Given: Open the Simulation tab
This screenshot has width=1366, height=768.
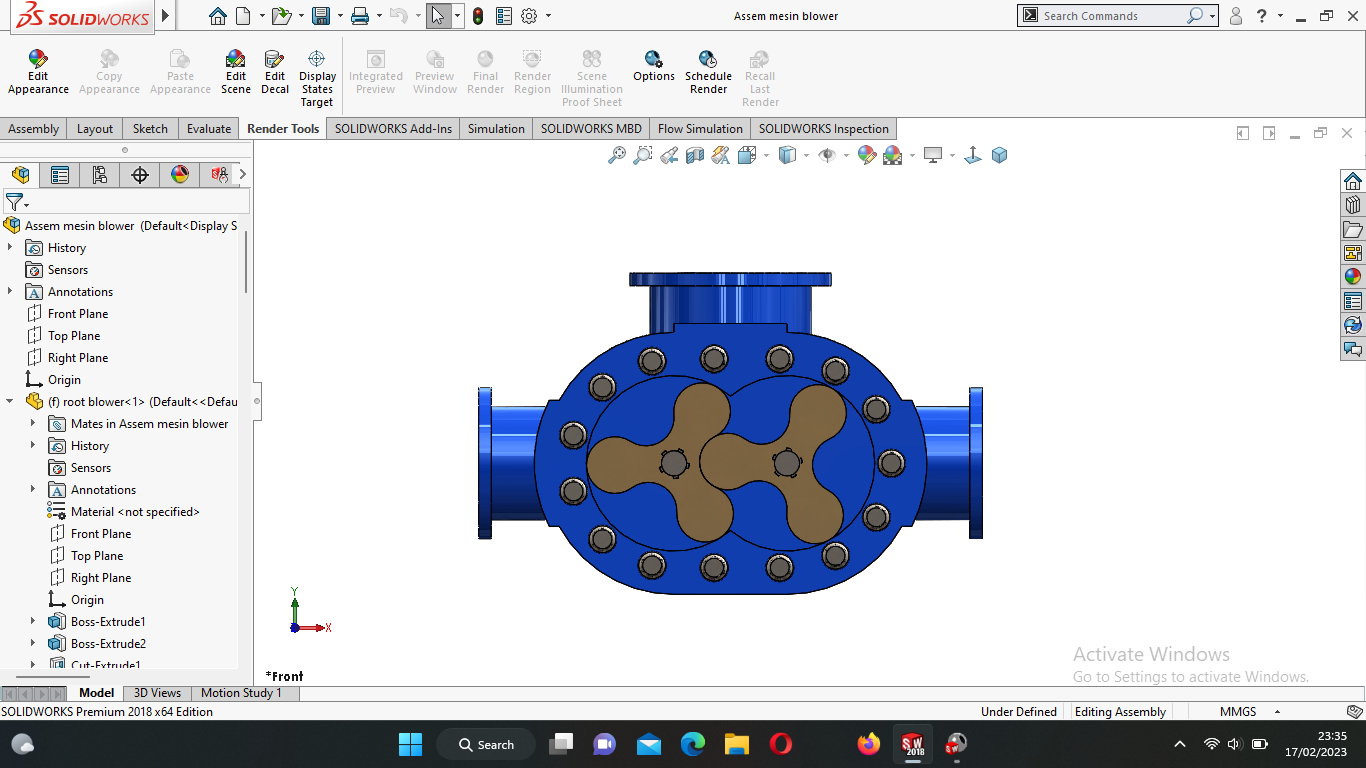Looking at the screenshot, I should pyautogui.click(x=496, y=128).
